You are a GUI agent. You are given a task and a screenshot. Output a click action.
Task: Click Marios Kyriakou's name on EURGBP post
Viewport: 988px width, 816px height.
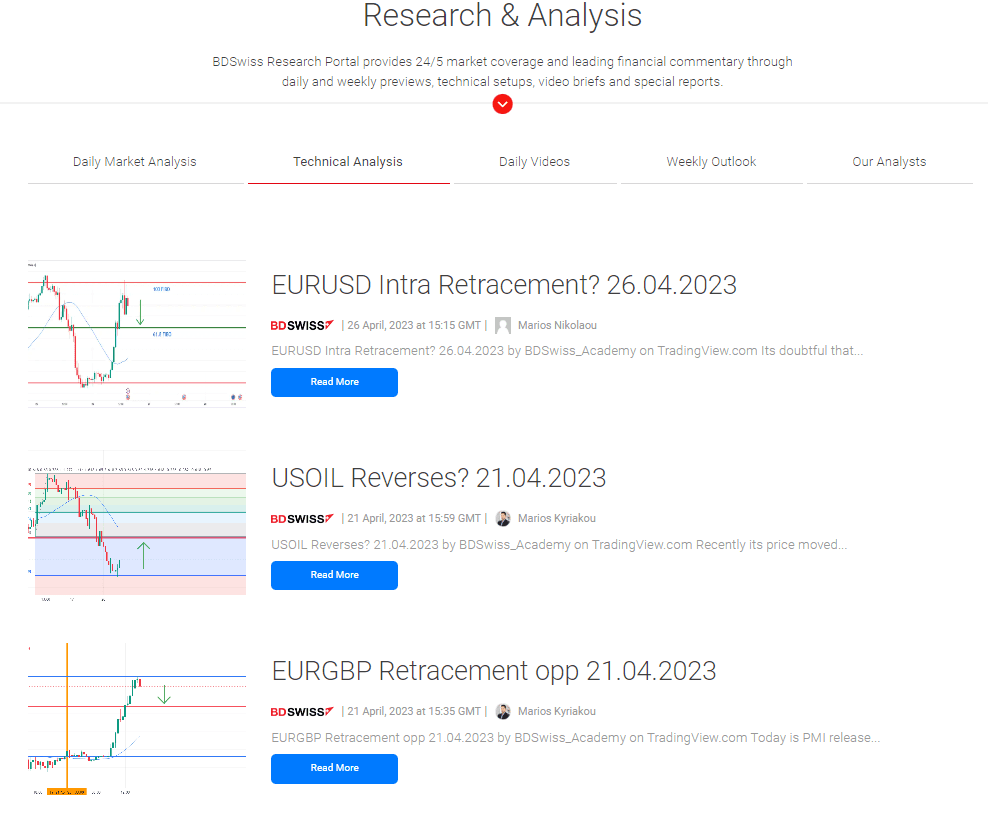click(x=557, y=711)
